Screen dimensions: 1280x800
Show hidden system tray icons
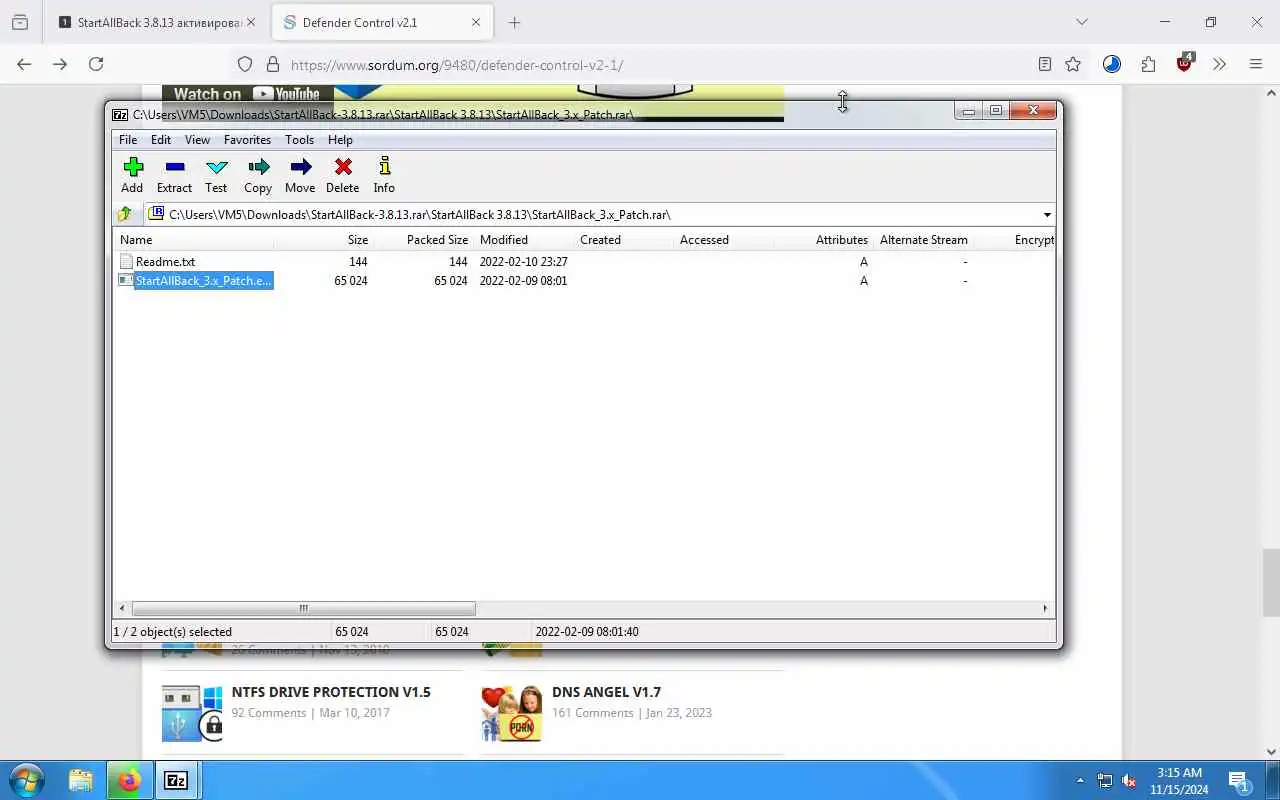click(1080, 781)
